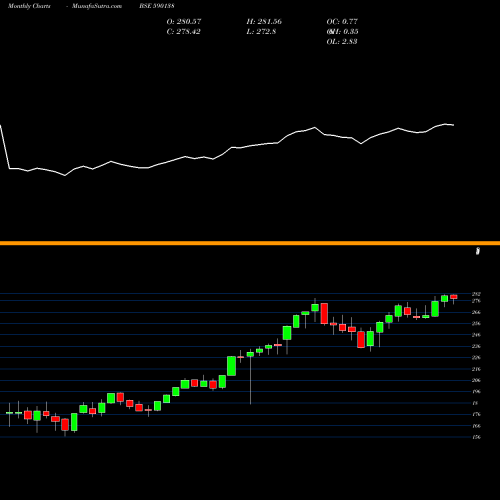Click the MunafaSutra.com label

97,6
